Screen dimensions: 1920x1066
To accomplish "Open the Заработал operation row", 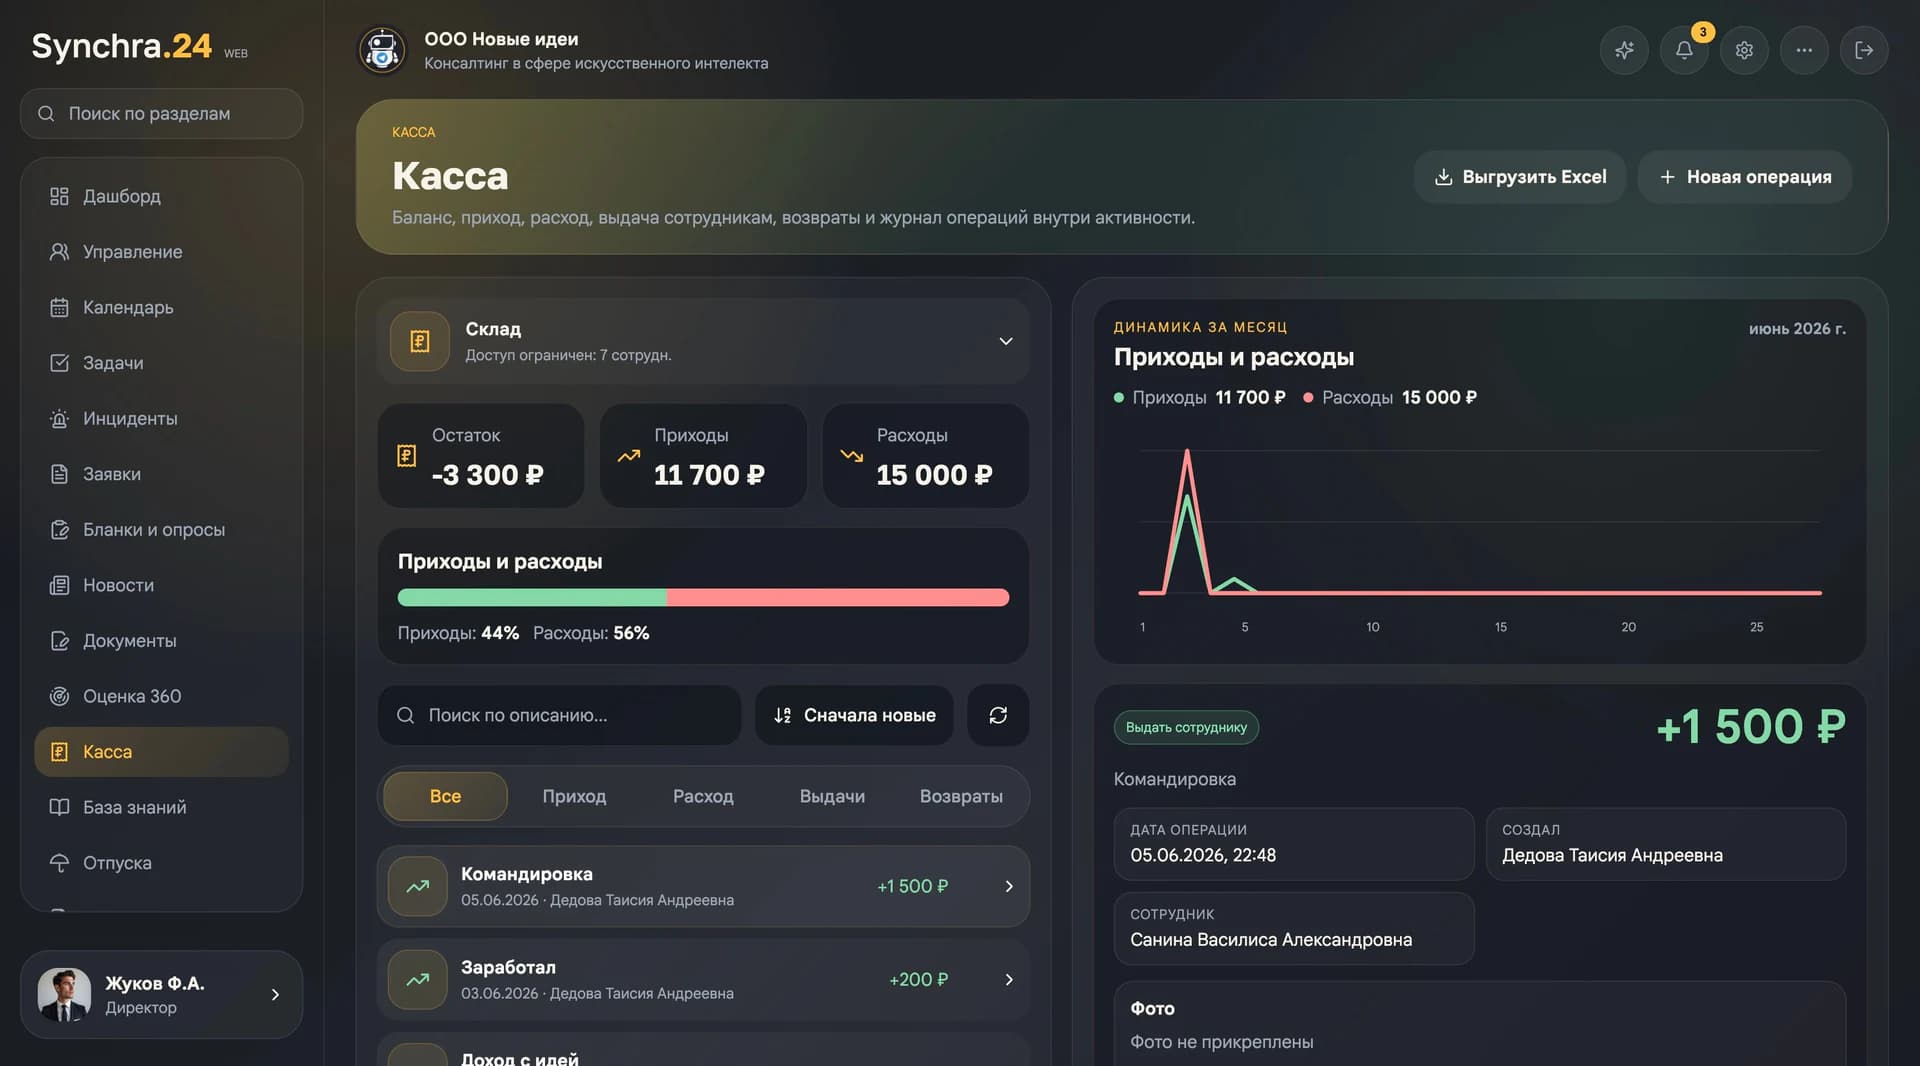I will pos(703,979).
